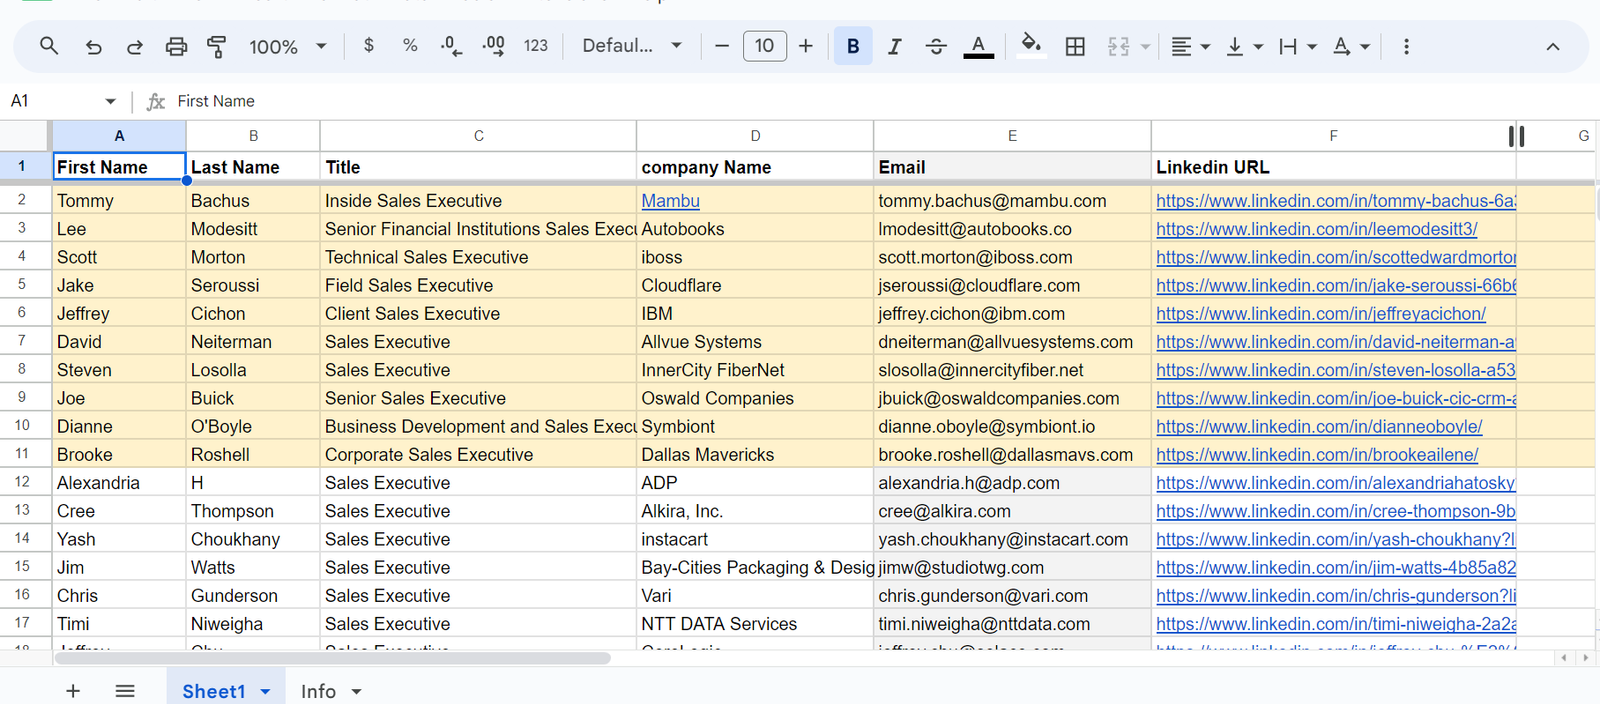Select the Cloudflare company cell
The width and height of the screenshot is (1600, 704).
point(755,285)
